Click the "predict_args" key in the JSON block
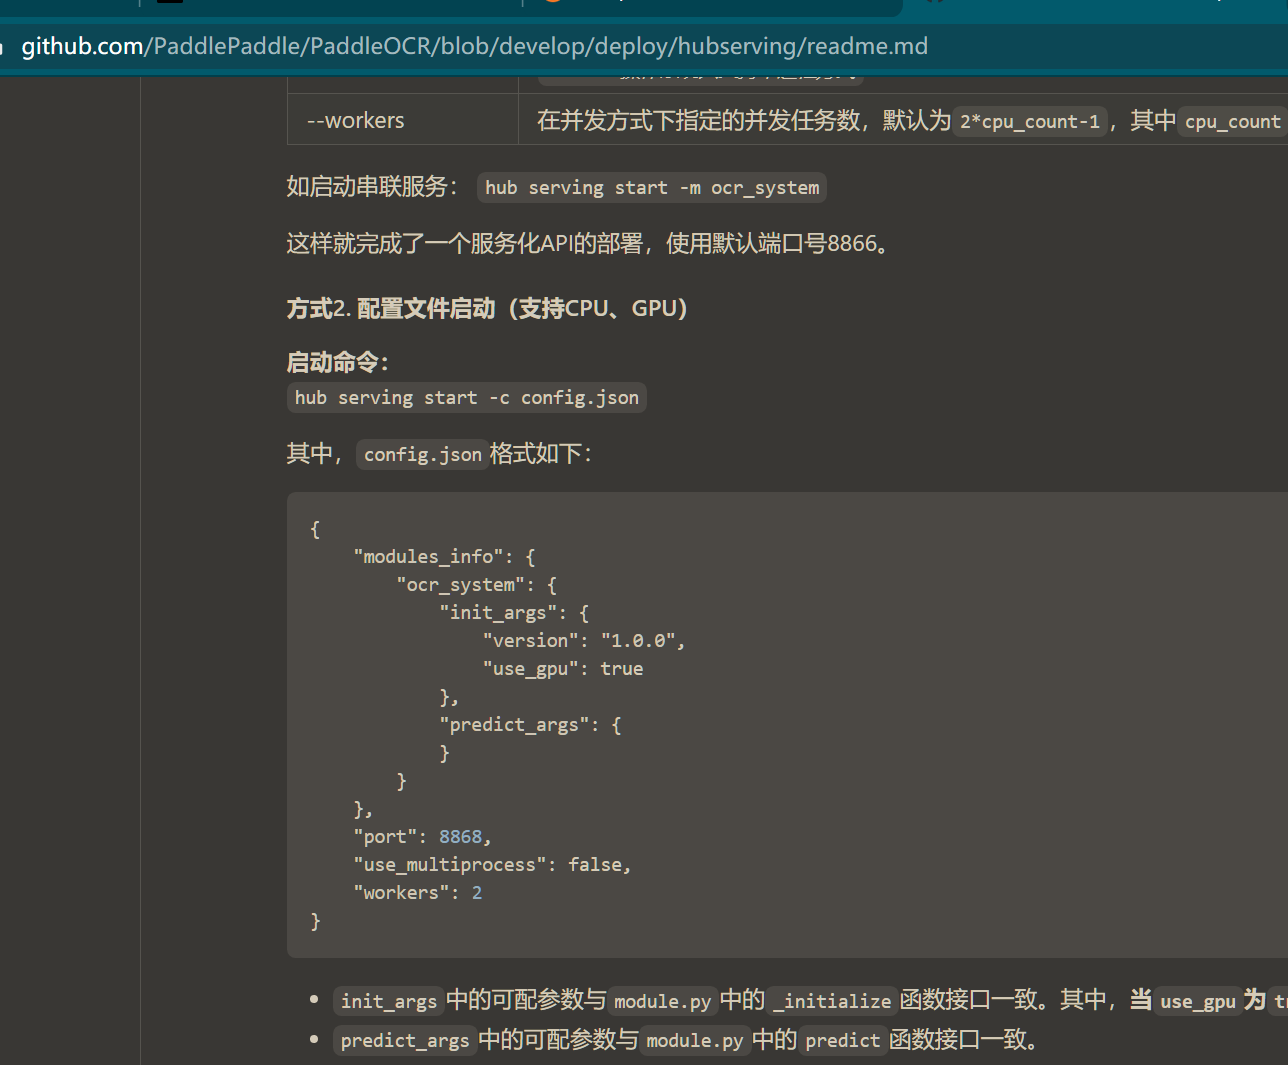Image resolution: width=1288 pixels, height=1065 pixels. [514, 725]
